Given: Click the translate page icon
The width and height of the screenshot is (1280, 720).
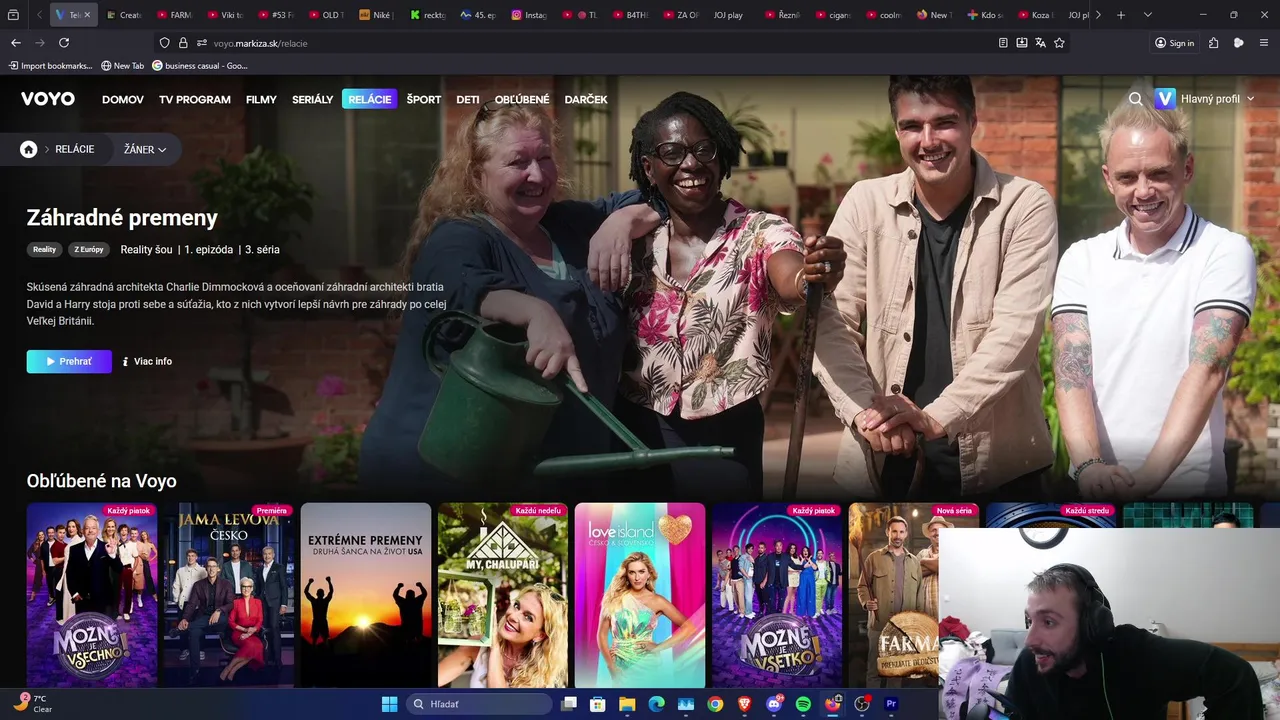Looking at the screenshot, I should [x=1040, y=43].
